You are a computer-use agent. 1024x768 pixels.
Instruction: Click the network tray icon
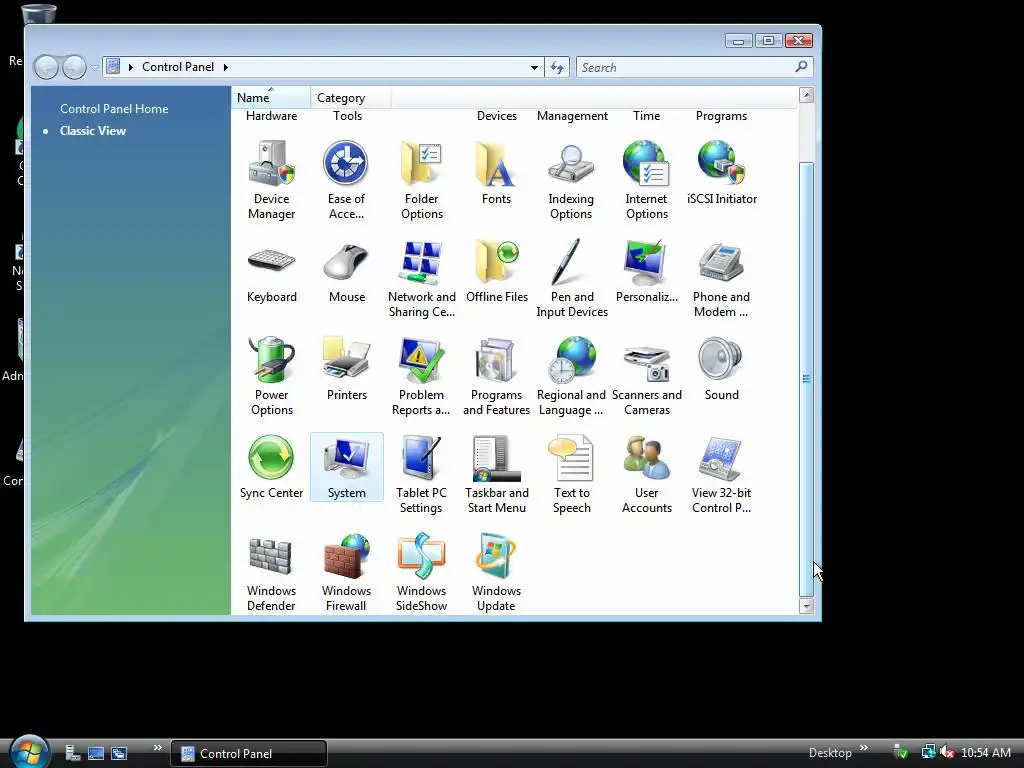coord(928,753)
